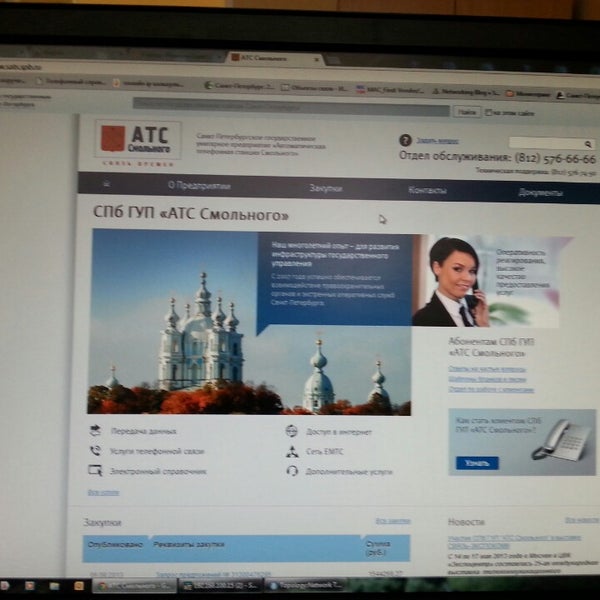Click the Все услуги link
600x600 pixels.
point(103,492)
